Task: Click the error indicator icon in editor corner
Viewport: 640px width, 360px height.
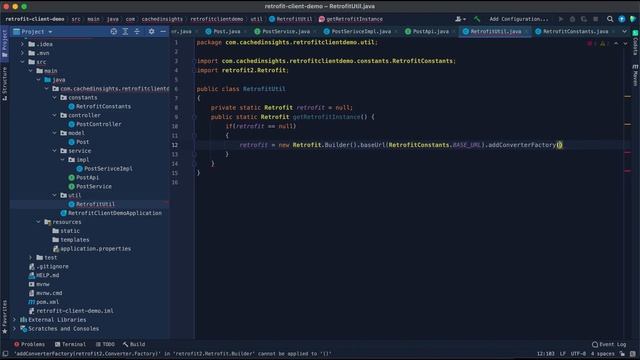Action: pyautogui.click(x=590, y=43)
